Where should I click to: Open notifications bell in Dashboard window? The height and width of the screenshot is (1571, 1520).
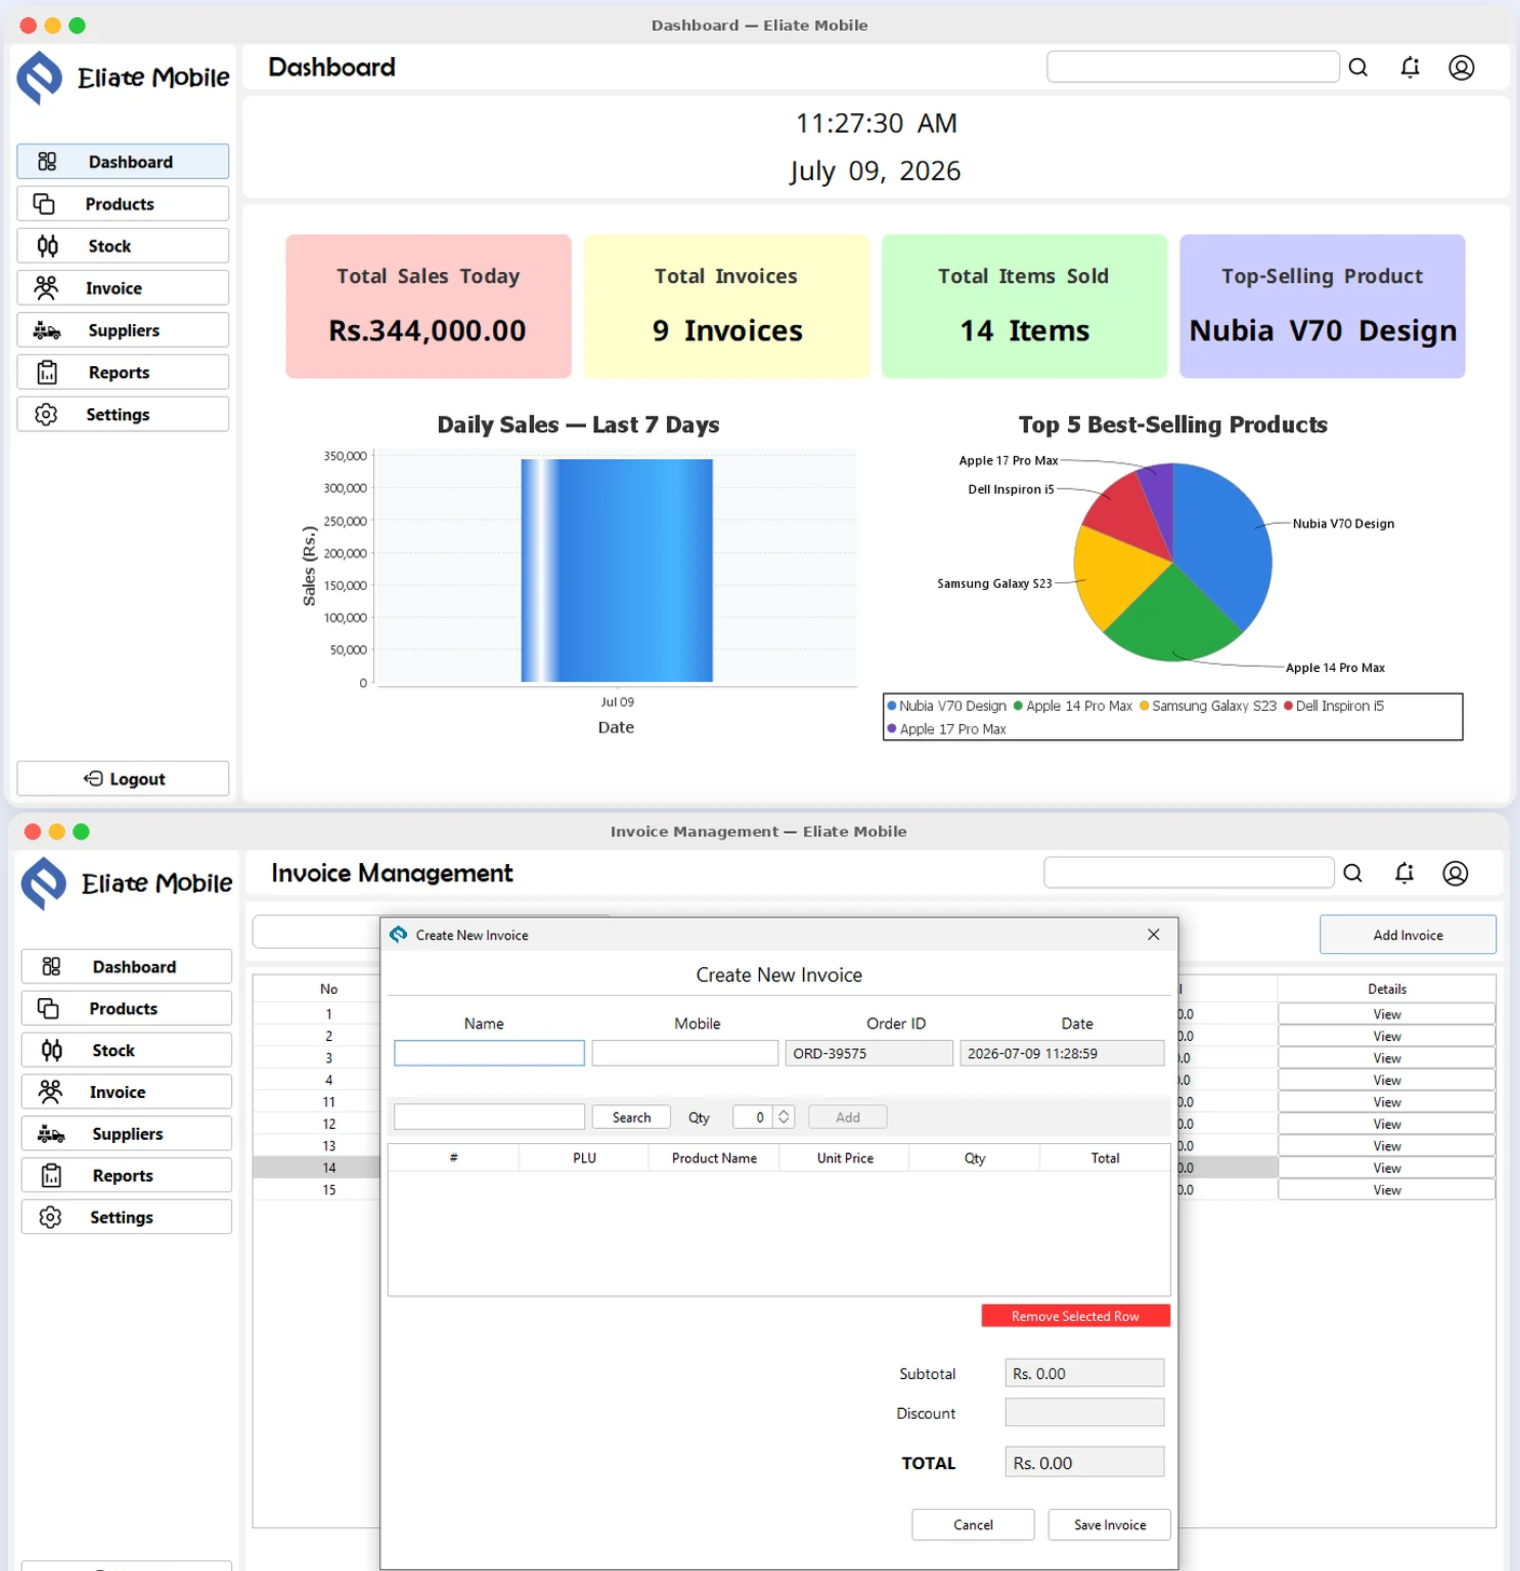[x=1410, y=67]
